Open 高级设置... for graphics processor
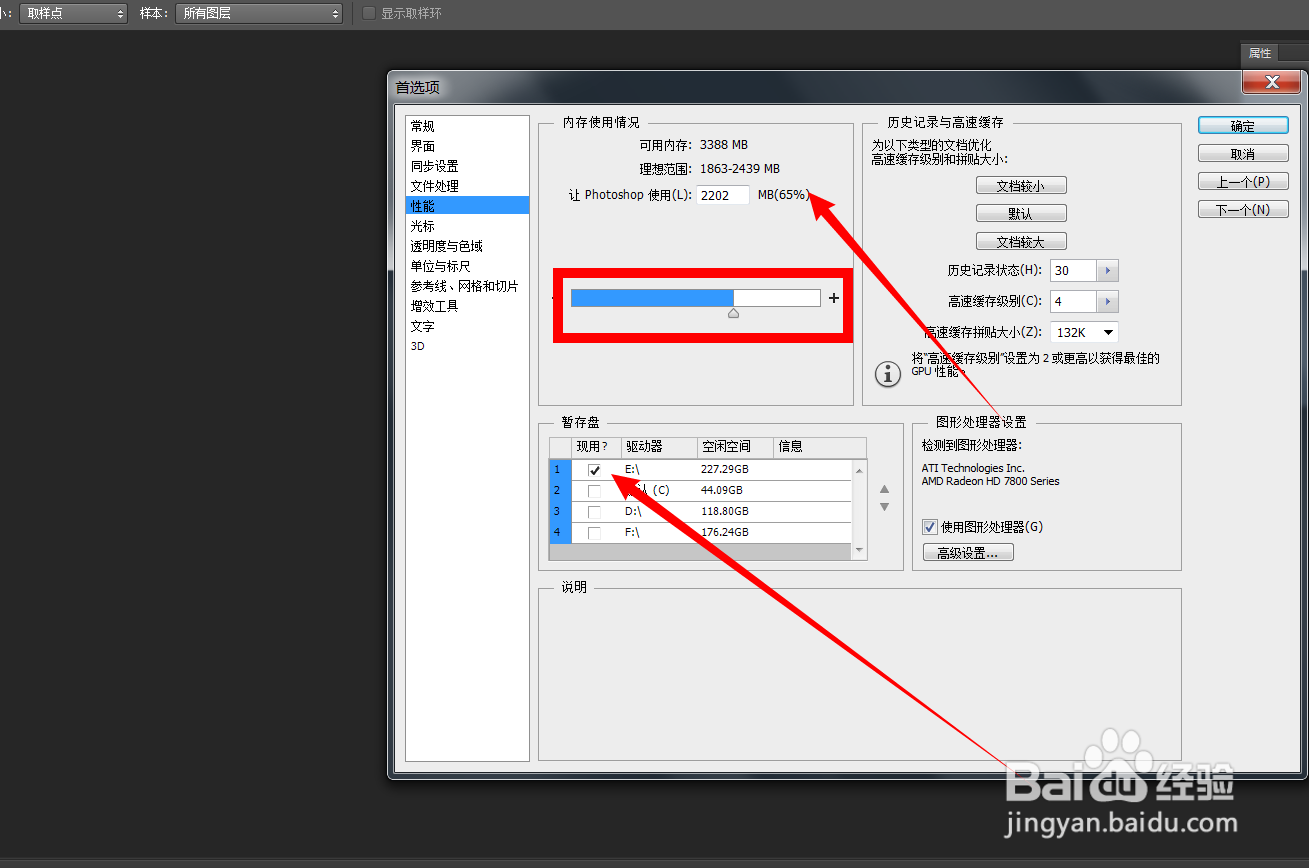Screen dimensions: 1309x868 coord(968,553)
